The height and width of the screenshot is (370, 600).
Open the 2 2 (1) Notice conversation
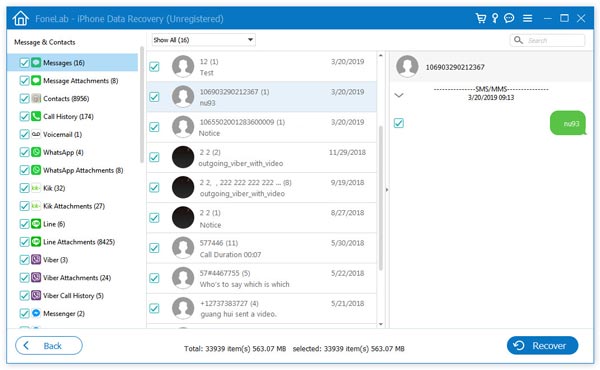click(261, 218)
